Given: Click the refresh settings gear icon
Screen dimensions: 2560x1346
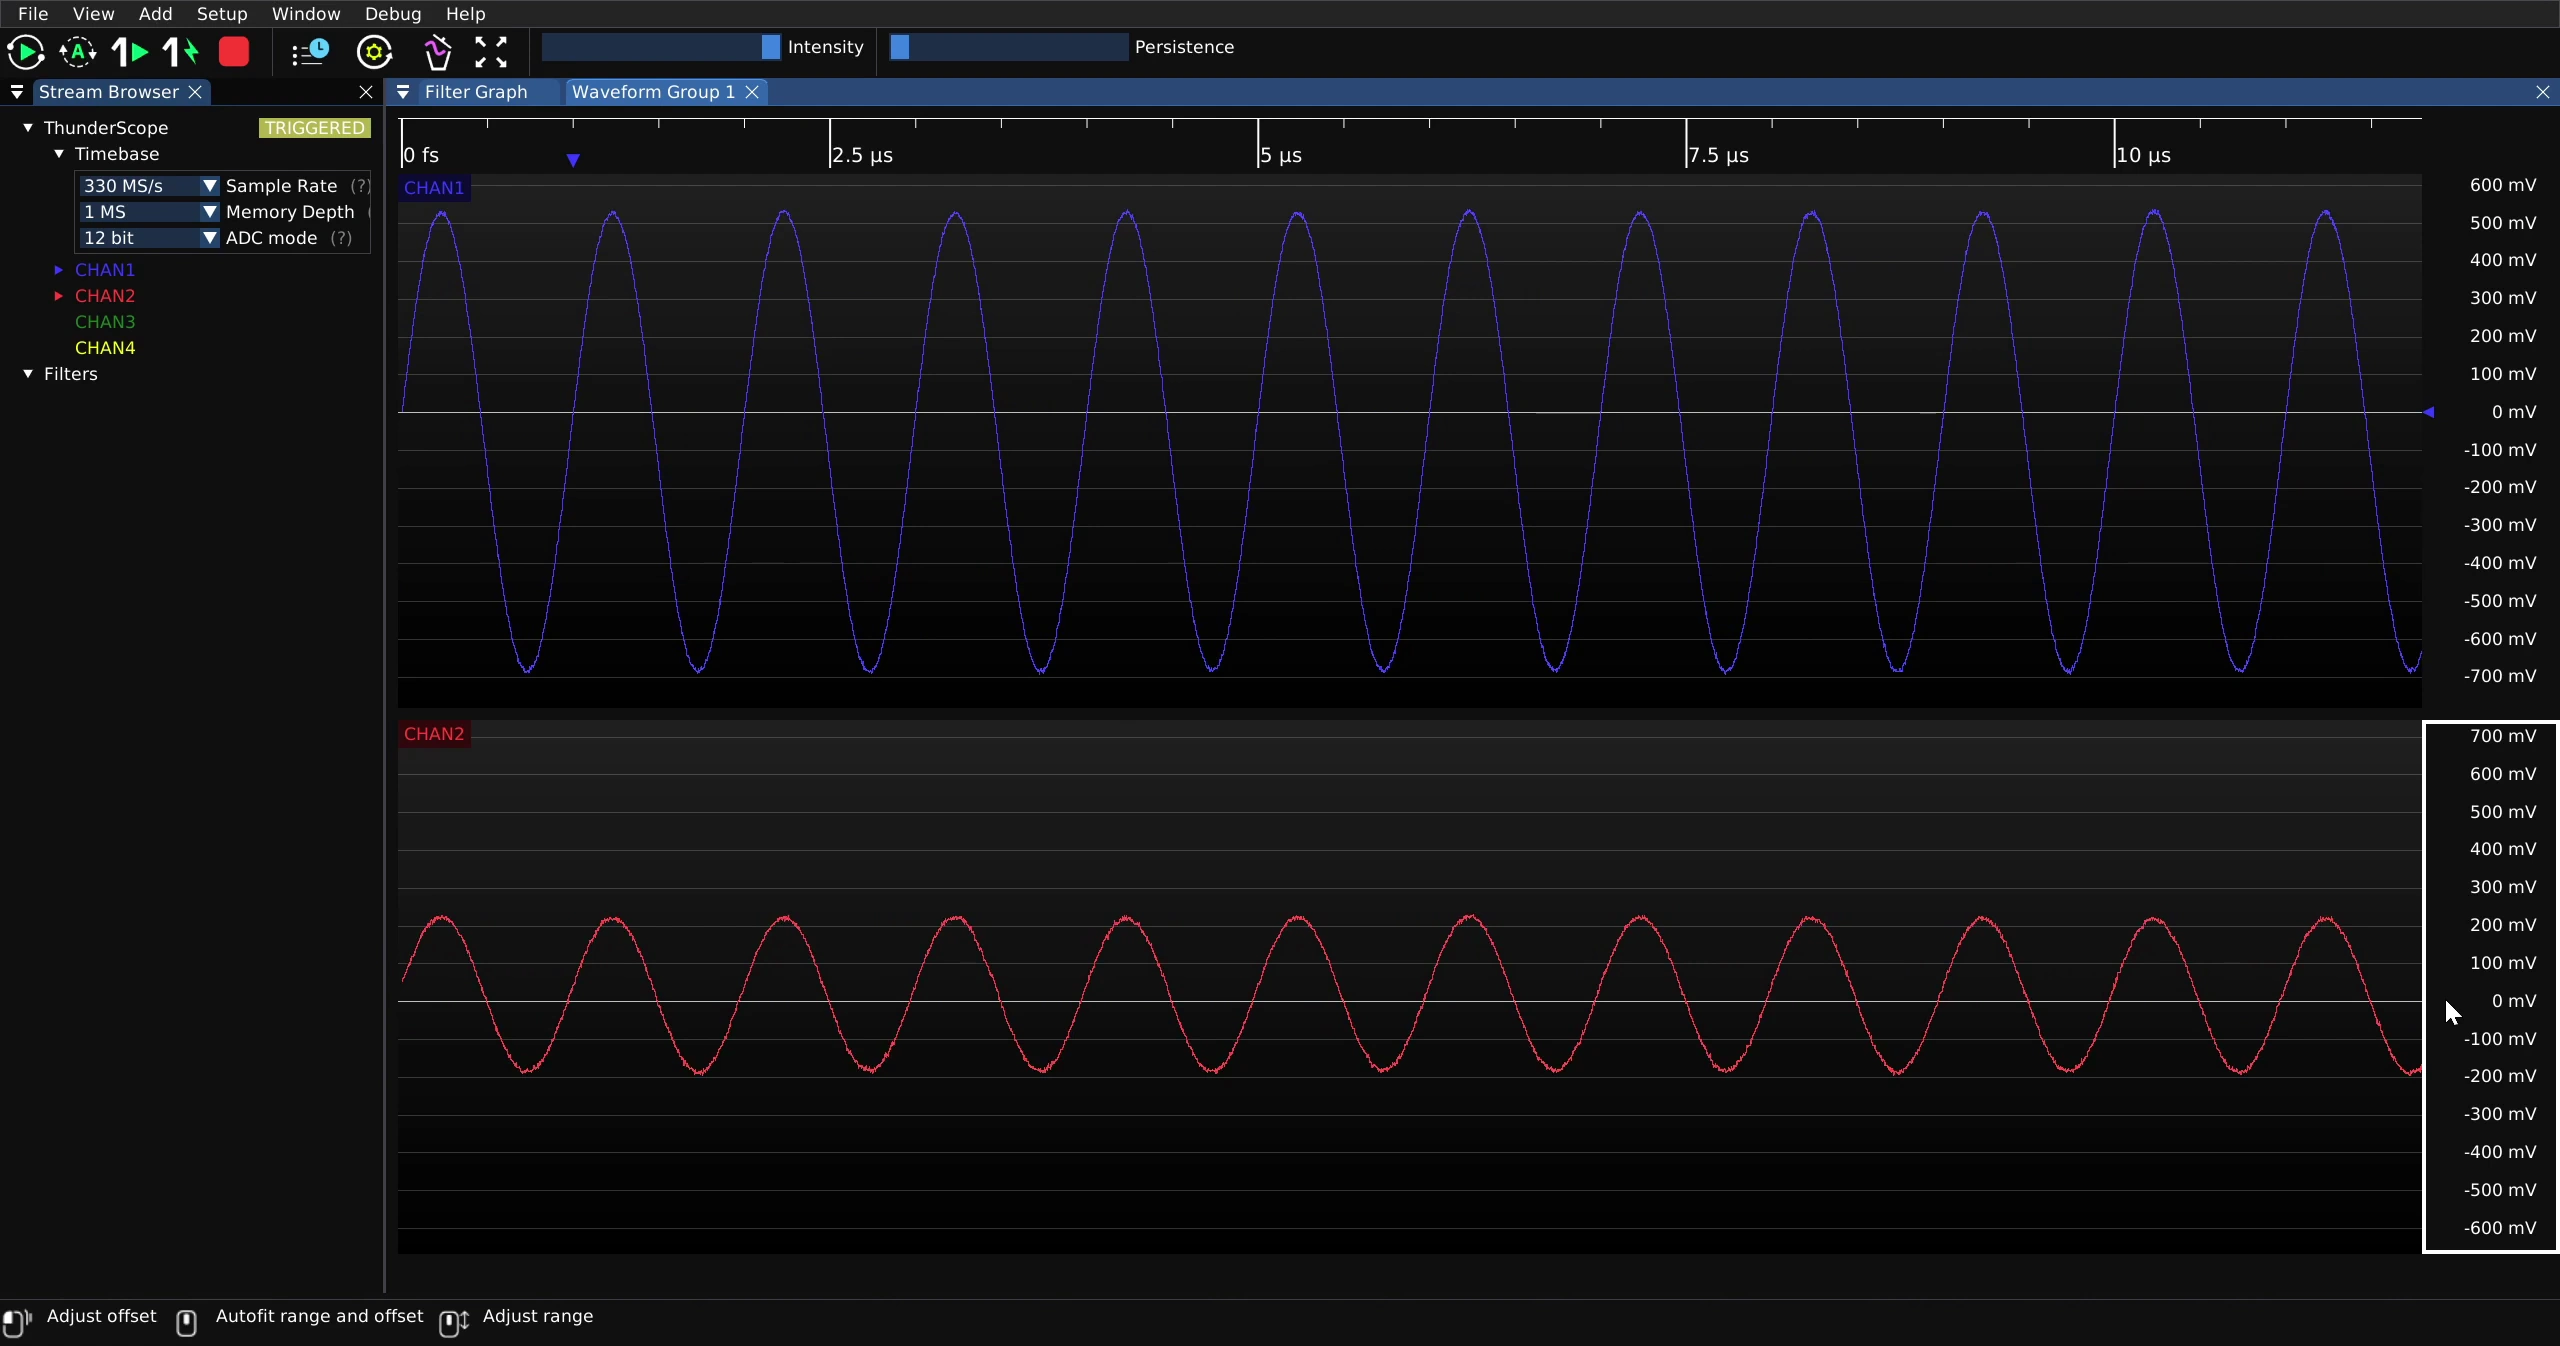Looking at the screenshot, I should [375, 52].
